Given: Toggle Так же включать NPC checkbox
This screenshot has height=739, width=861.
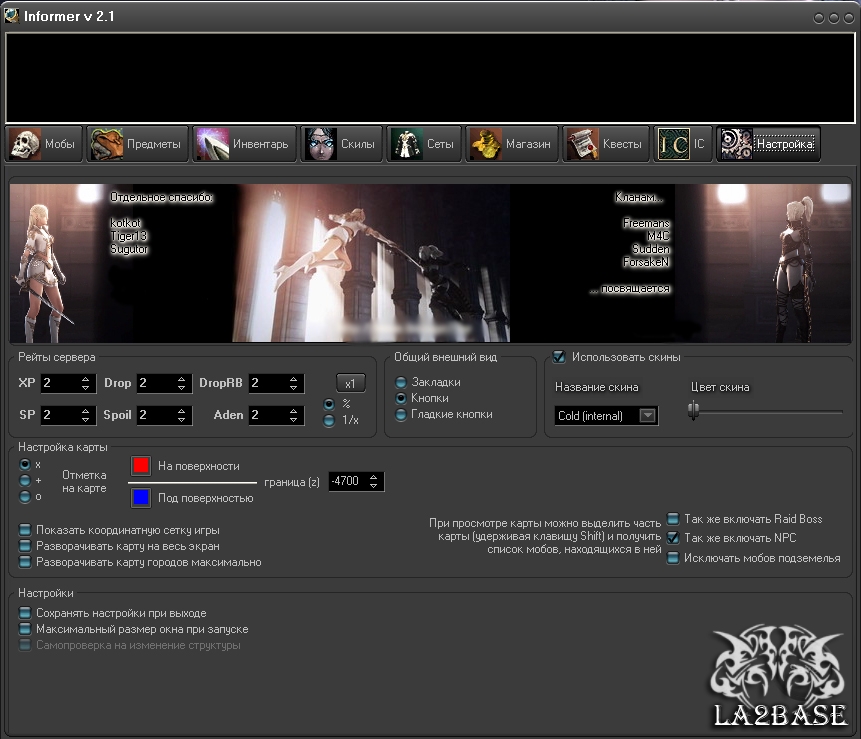Looking at the screenshot, I should [x=673, y=538].
